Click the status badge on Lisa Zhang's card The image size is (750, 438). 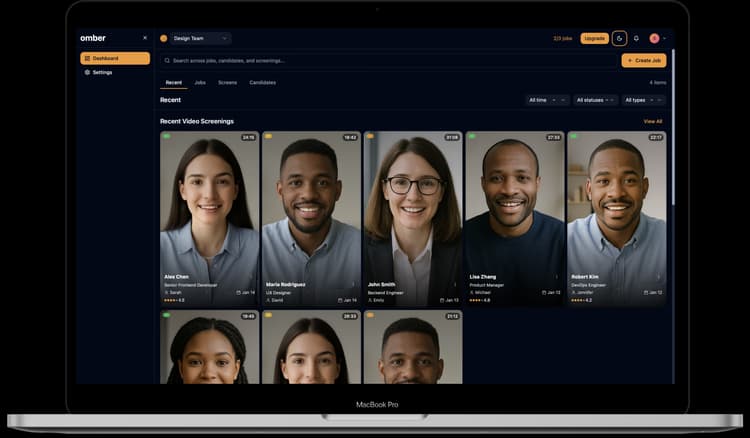[471, 136]
